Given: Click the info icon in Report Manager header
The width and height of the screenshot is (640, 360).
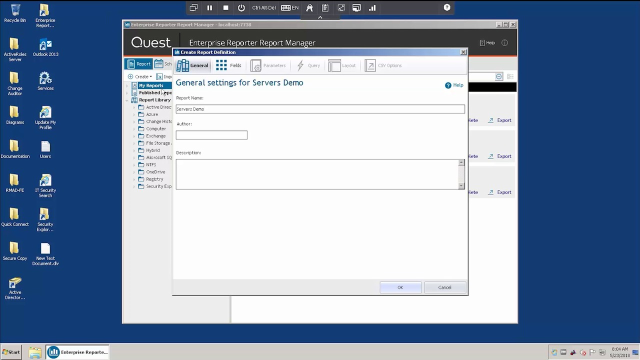Looking at the screenshot, I should click(x=505, y=43).
